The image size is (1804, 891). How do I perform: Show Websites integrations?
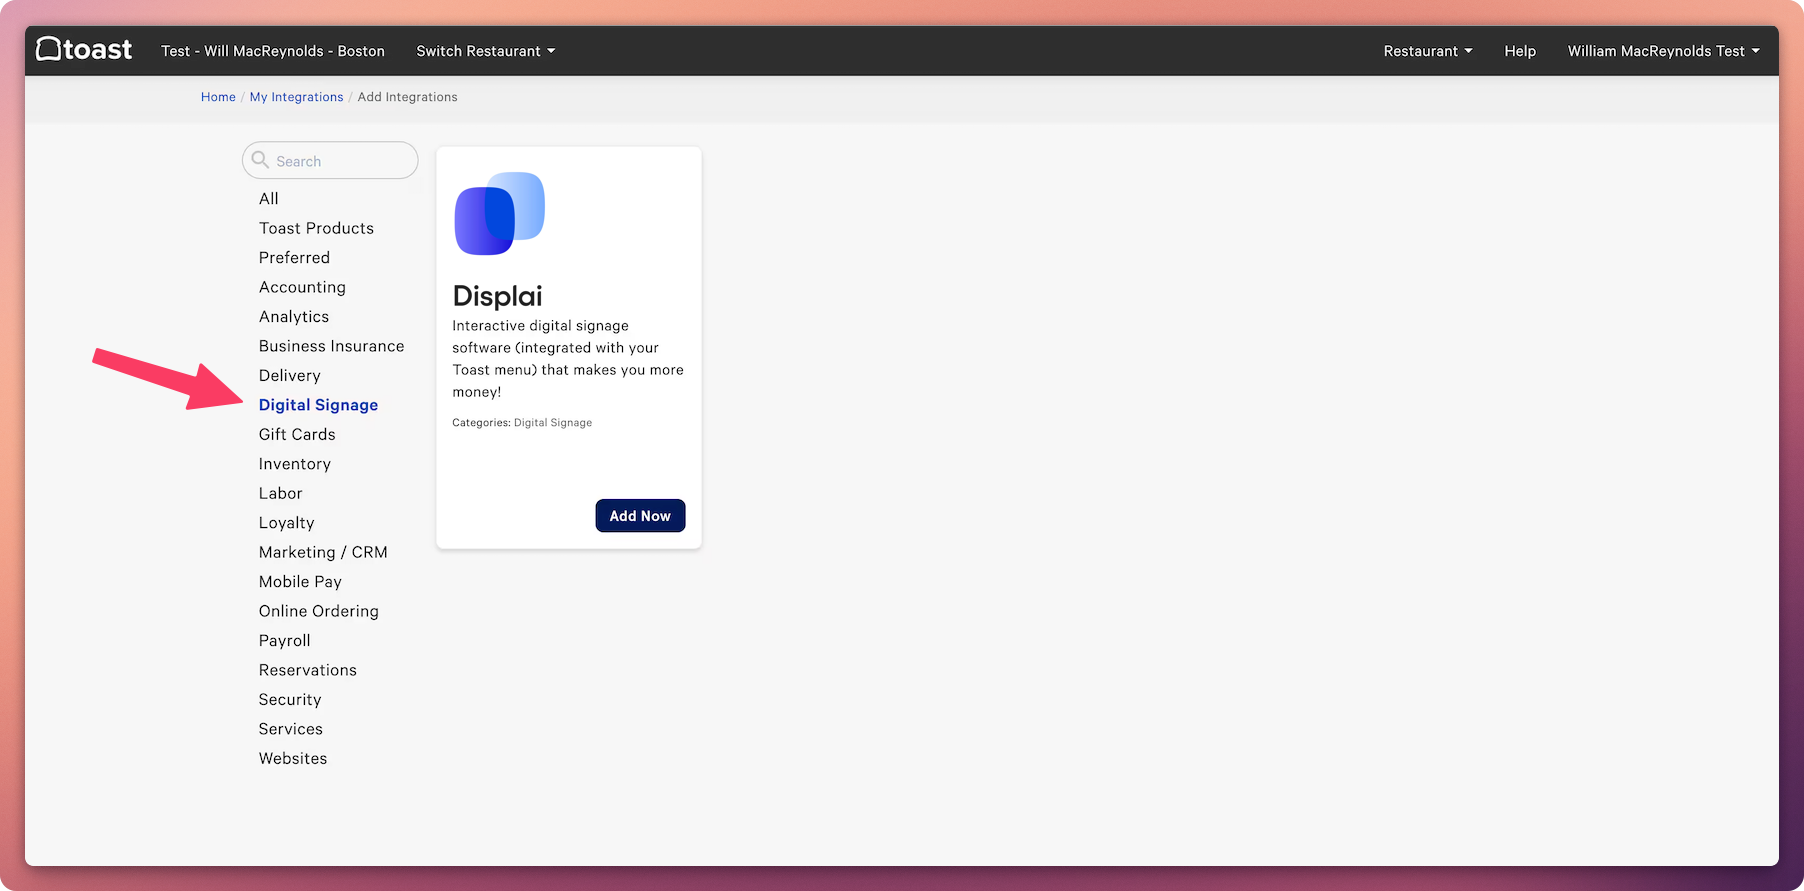point(293,759)
